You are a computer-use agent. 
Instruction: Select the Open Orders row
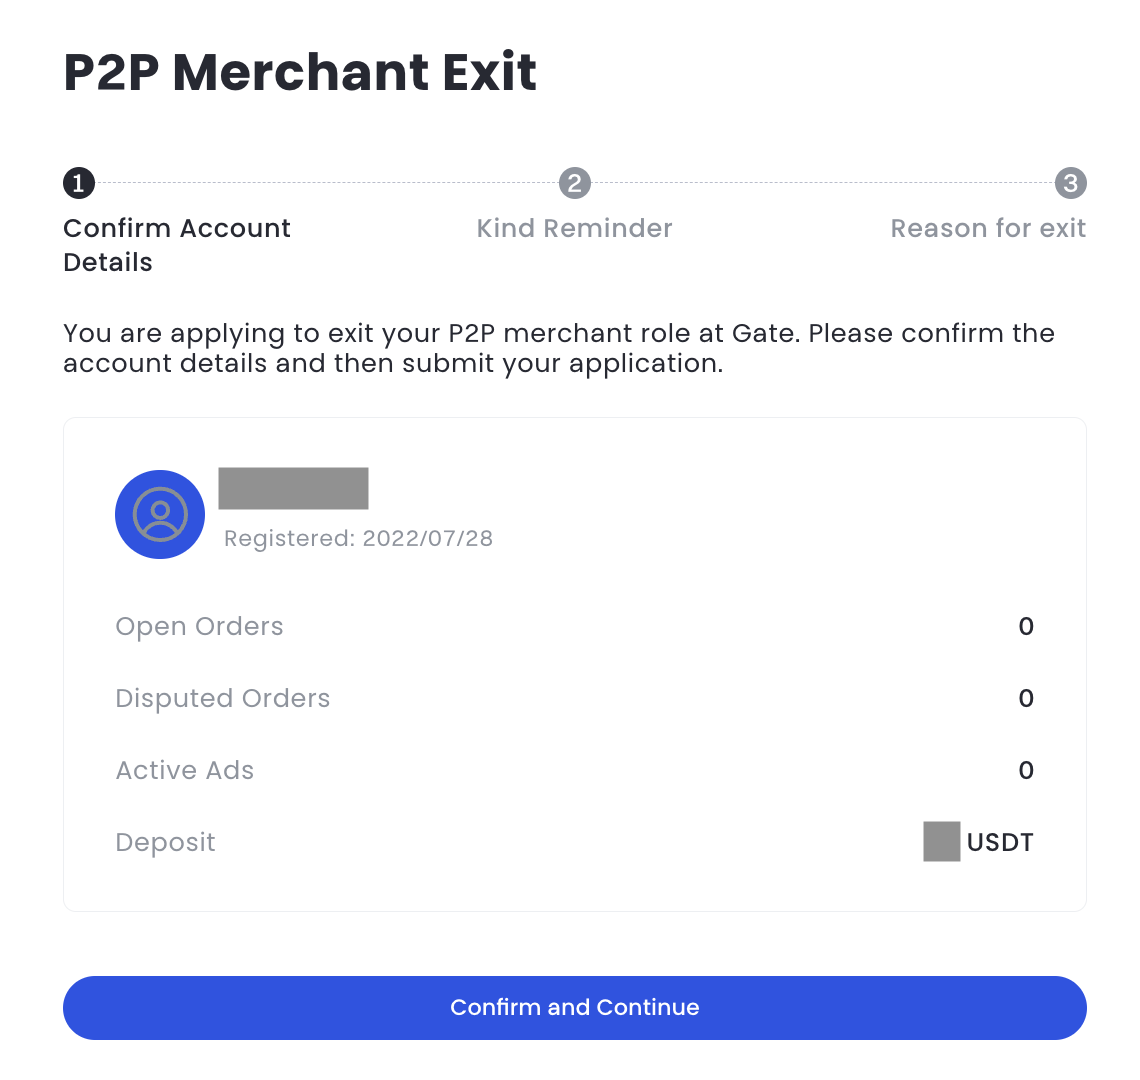[x=574, y=626]
